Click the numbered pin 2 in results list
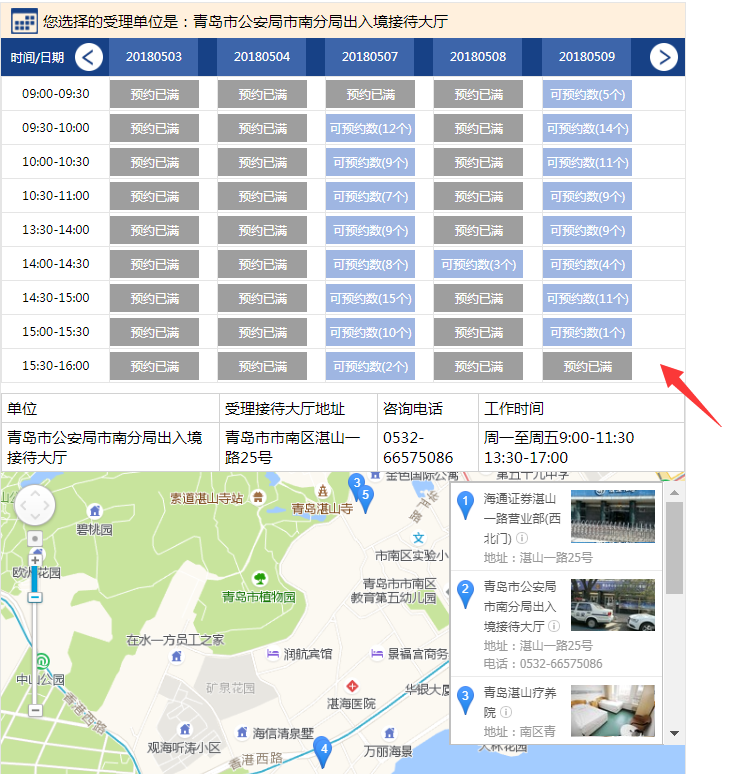755x774 pixels. pyautogui.click(x=465, y=594)
